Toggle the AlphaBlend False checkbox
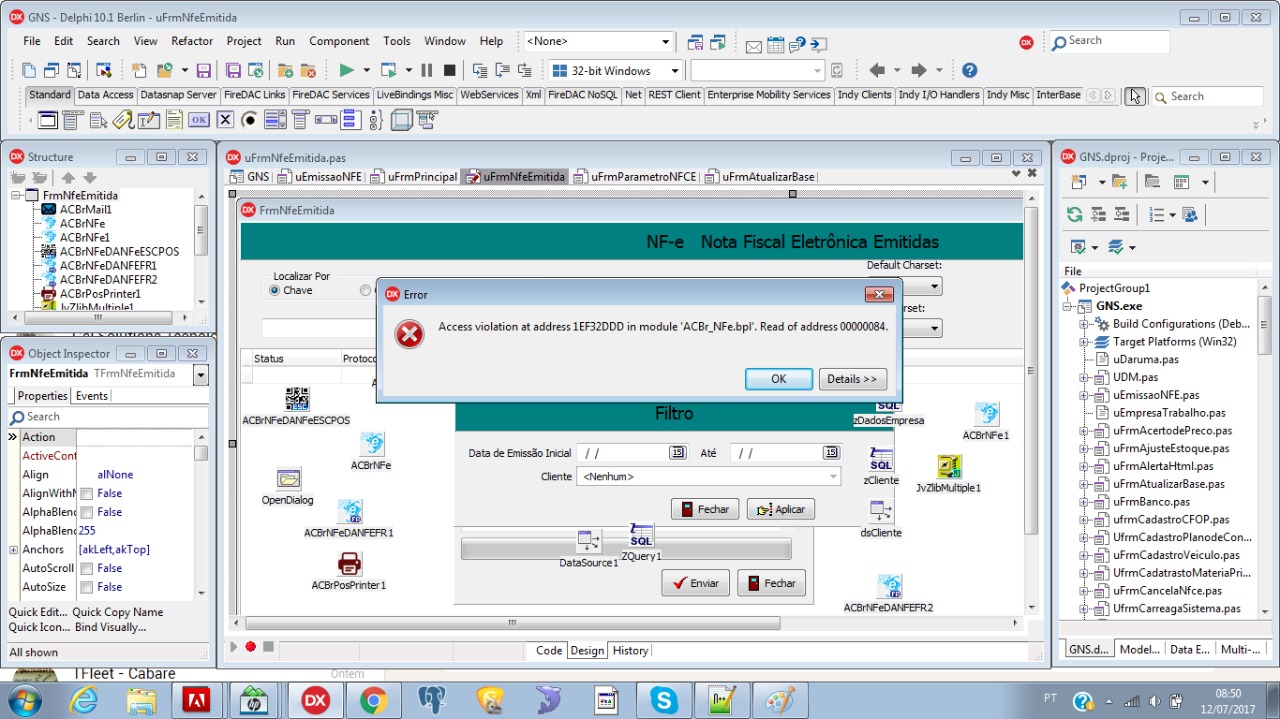Viewport: 1280px width, 719px height. tap(87, 512)
